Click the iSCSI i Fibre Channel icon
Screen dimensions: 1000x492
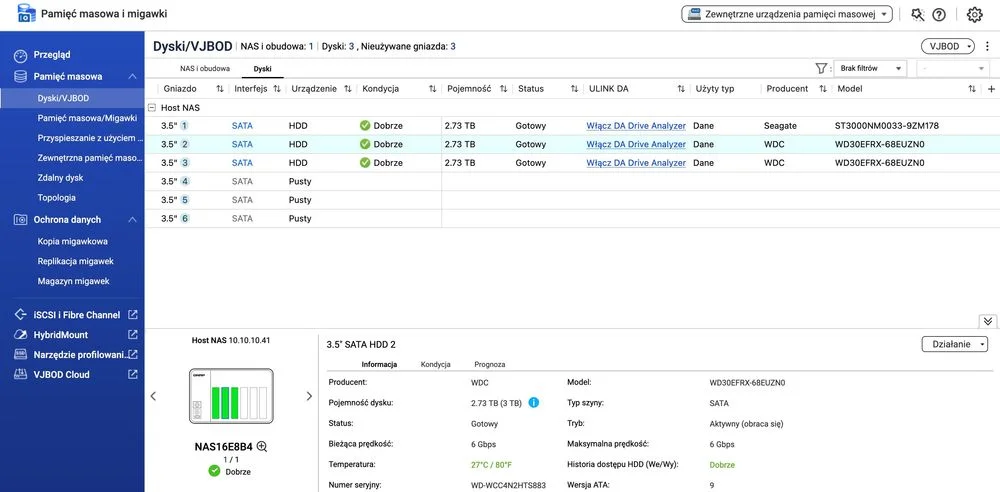coord(21,315)
